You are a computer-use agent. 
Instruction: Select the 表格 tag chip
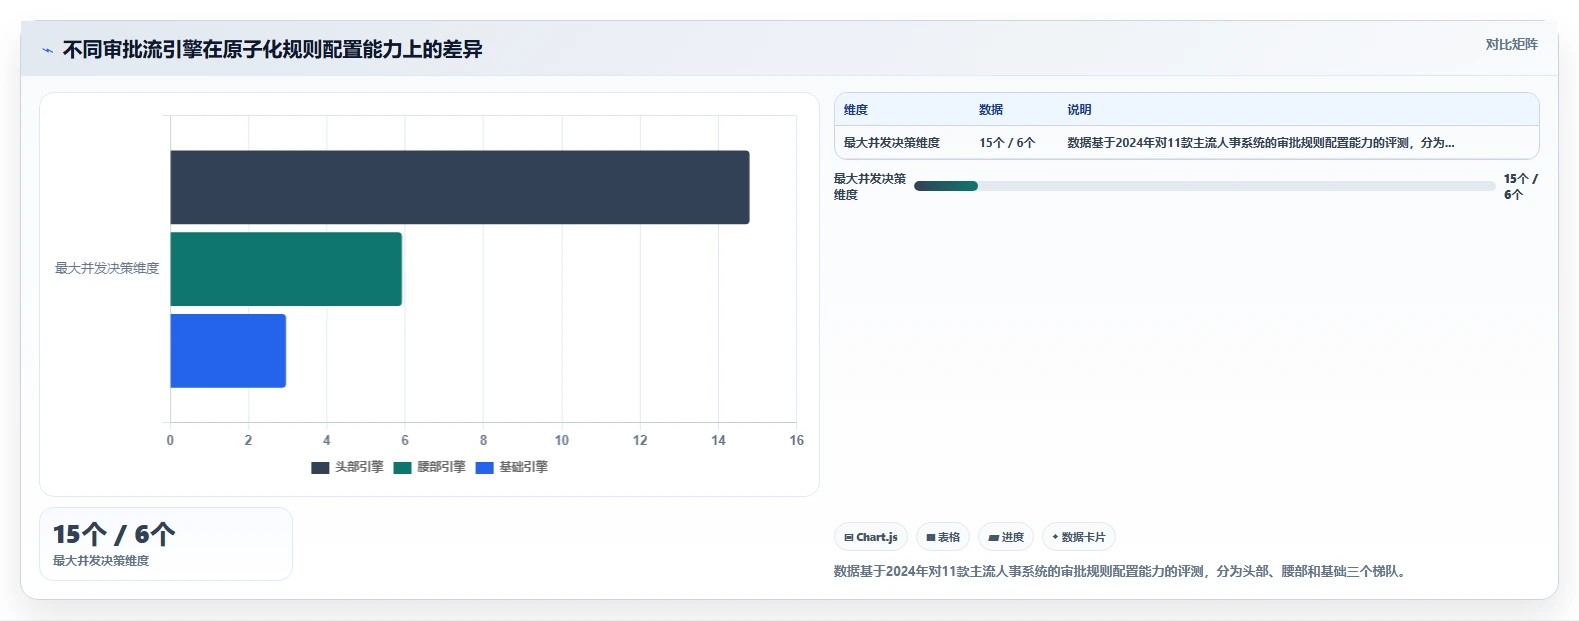tap(943, 537)
